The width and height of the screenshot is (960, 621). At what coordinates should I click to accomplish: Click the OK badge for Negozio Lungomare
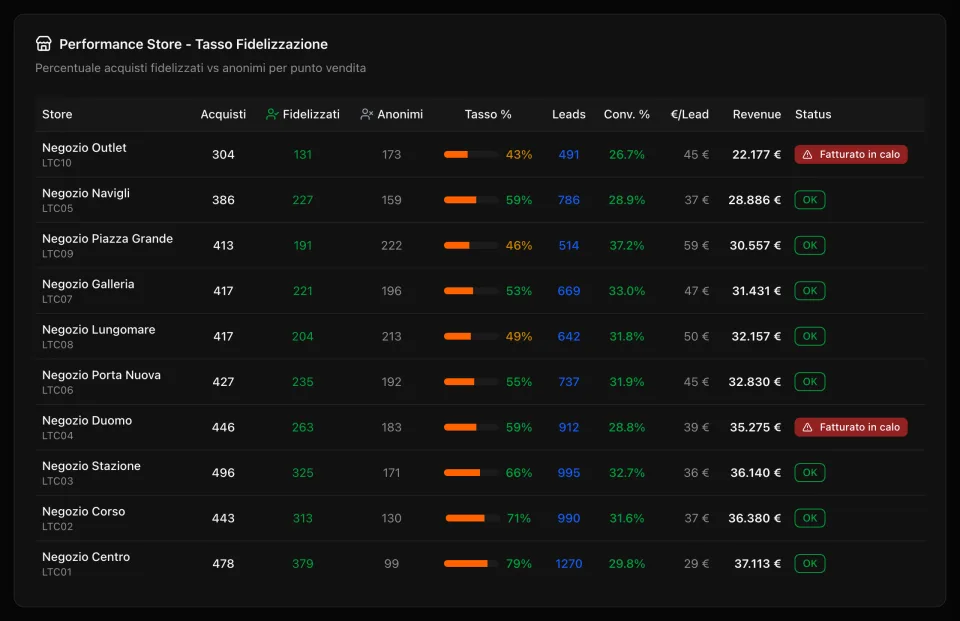(x=810, y=336)
